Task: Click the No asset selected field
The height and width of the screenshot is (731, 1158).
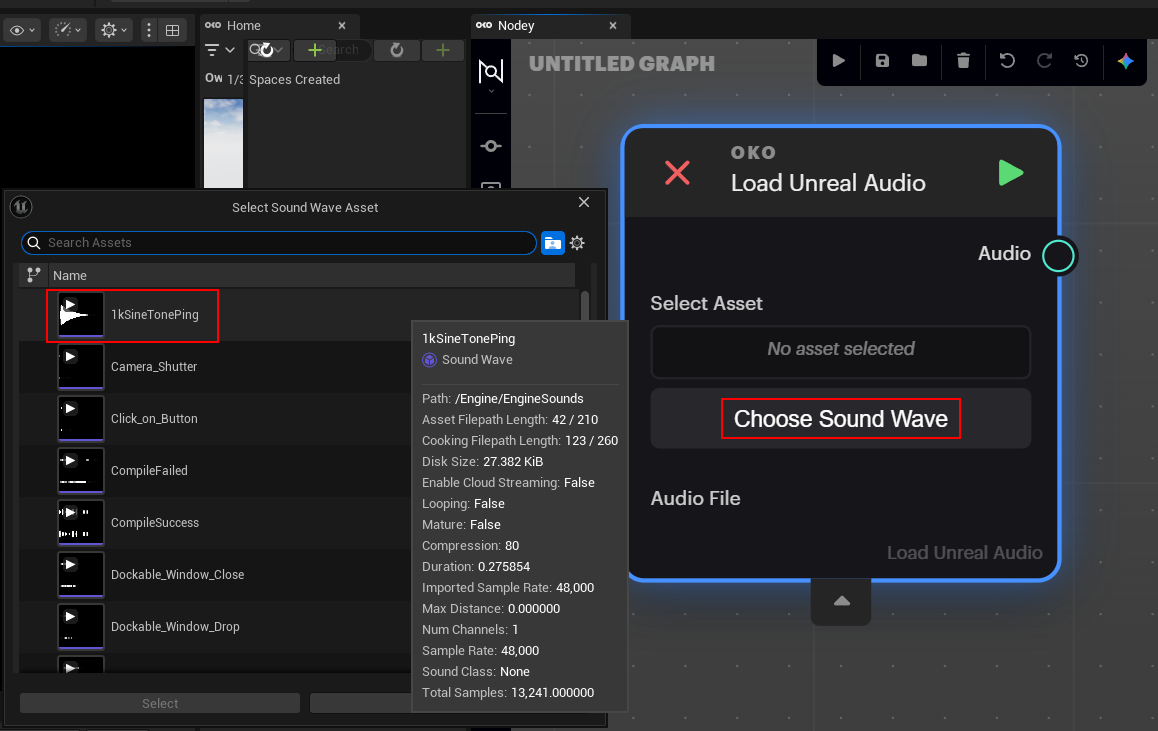Action: (x=840, y=352)
